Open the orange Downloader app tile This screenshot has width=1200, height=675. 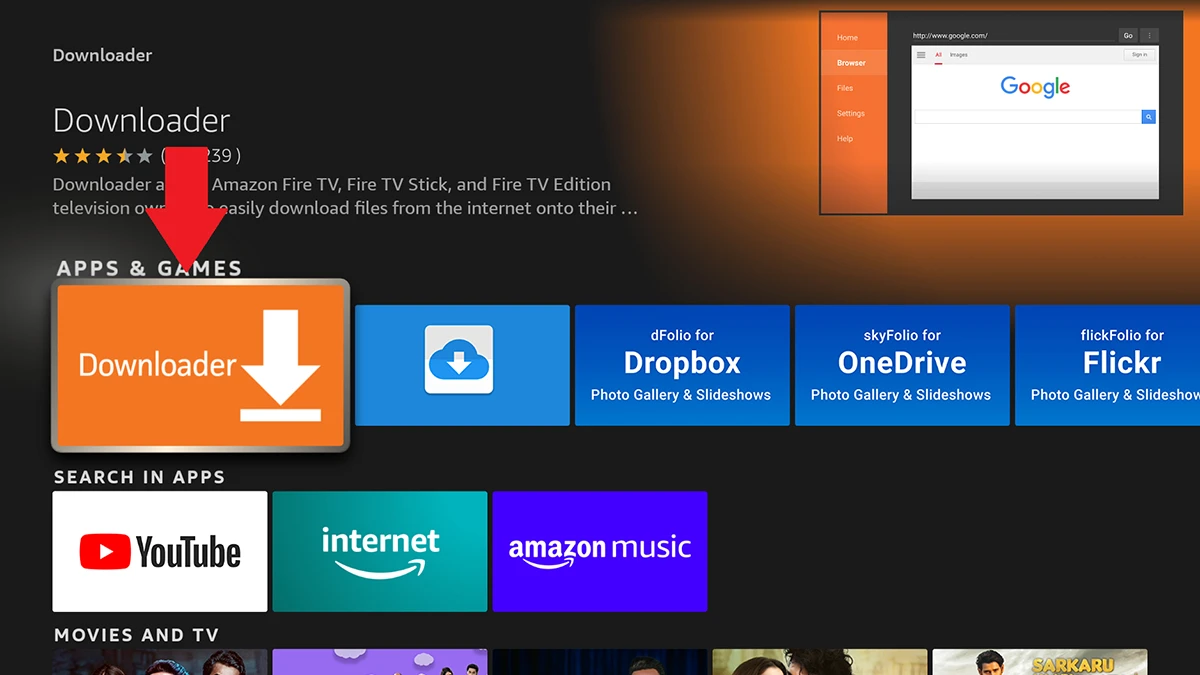point(200,365)
